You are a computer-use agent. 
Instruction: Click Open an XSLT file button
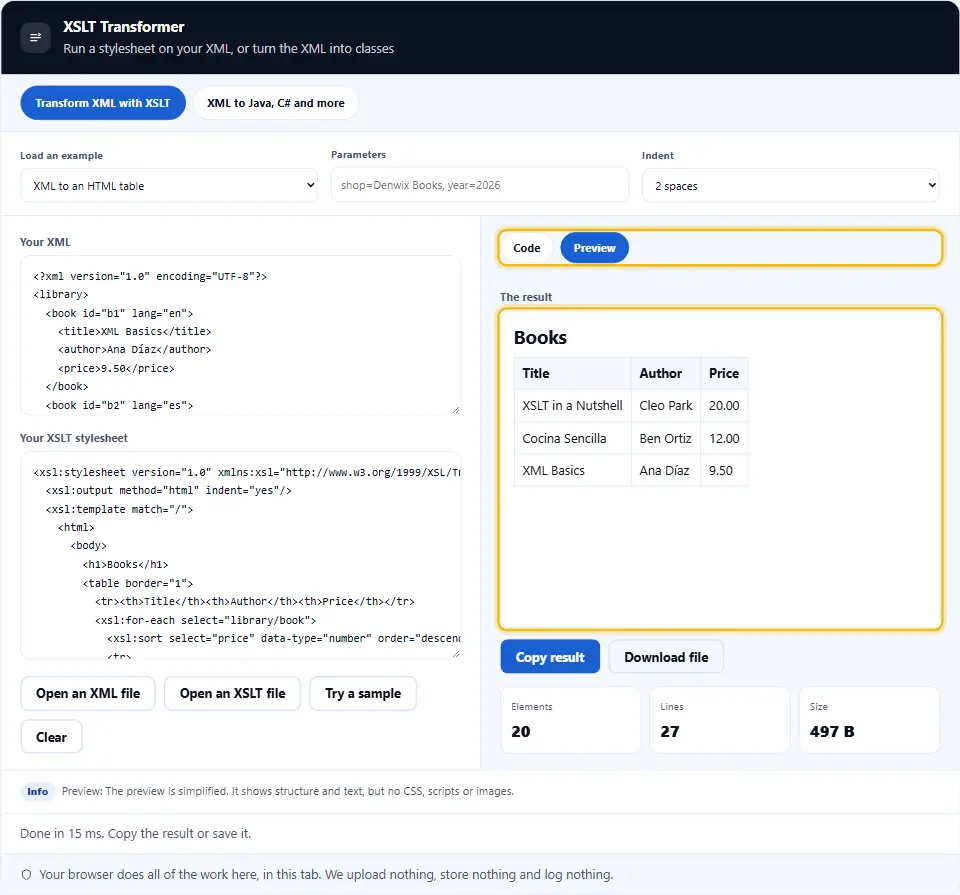(x=233, y=694)
